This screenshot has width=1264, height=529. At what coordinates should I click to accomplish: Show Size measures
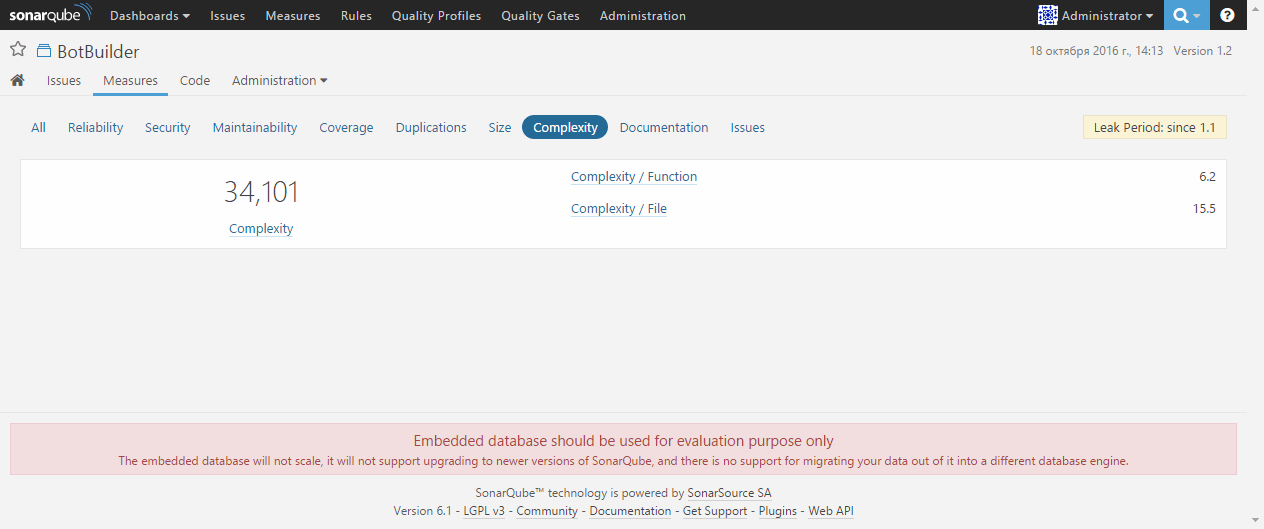500,127
